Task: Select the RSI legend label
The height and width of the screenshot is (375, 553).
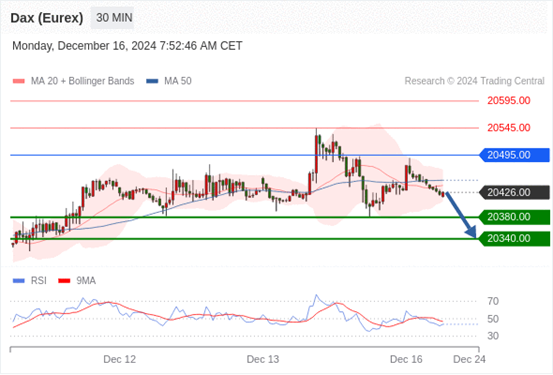Action: pyautogui.click(x=38, y=281)
